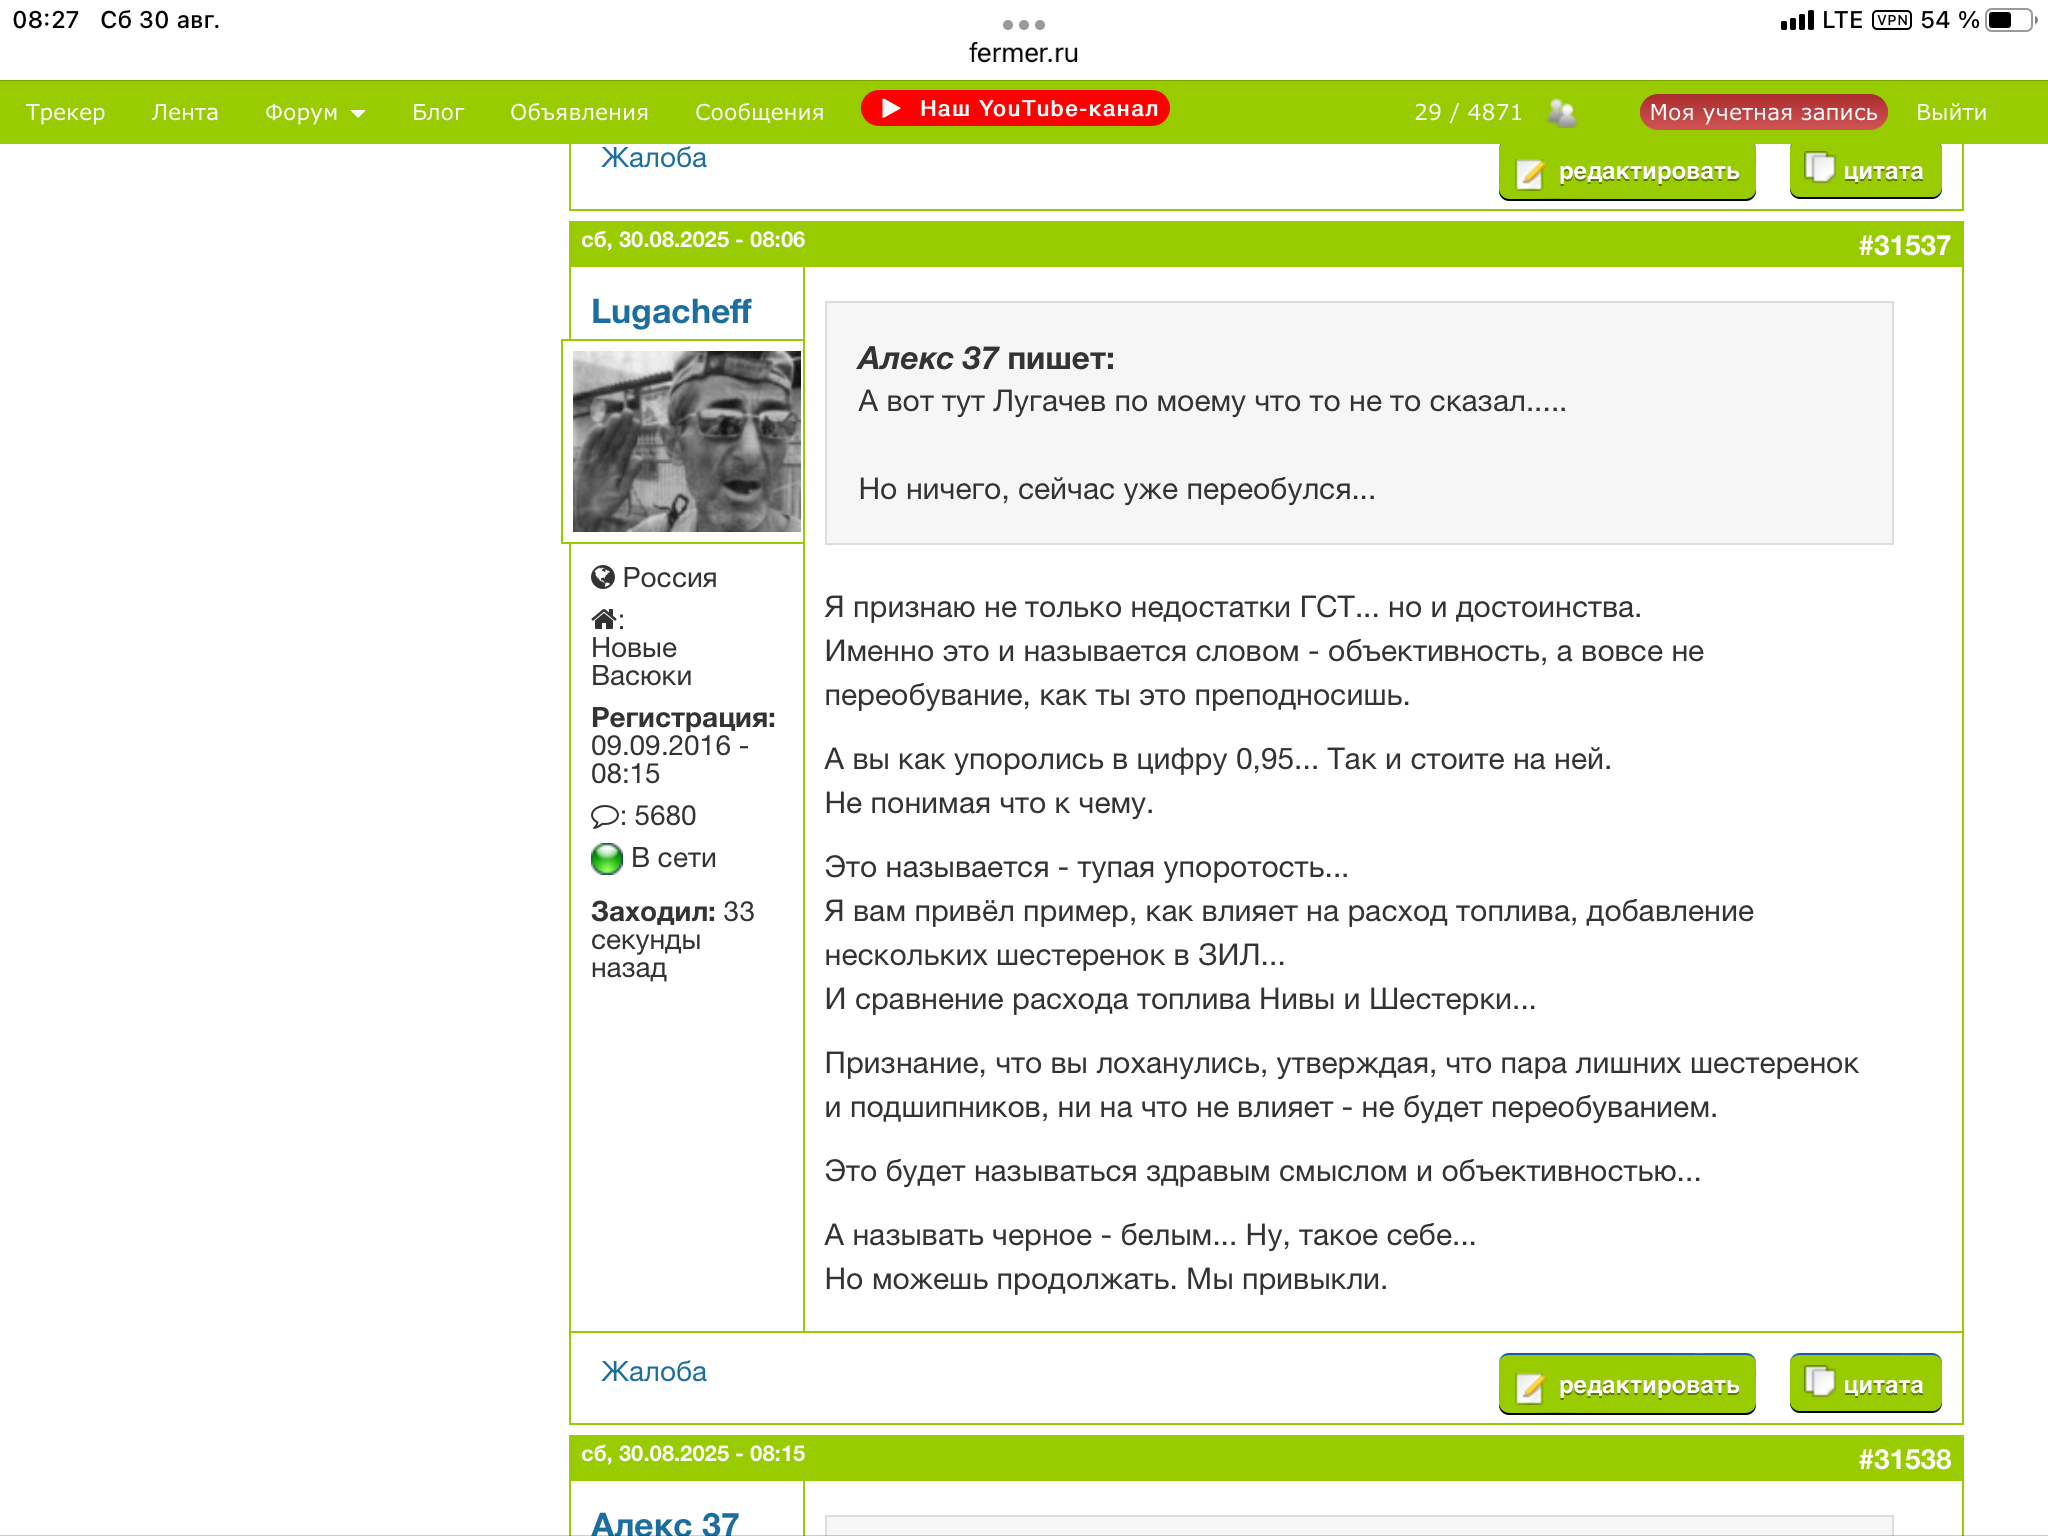Expand the Форум dropdown menu
This screenshot has height=1536, width=2048.
click(314, 112)
